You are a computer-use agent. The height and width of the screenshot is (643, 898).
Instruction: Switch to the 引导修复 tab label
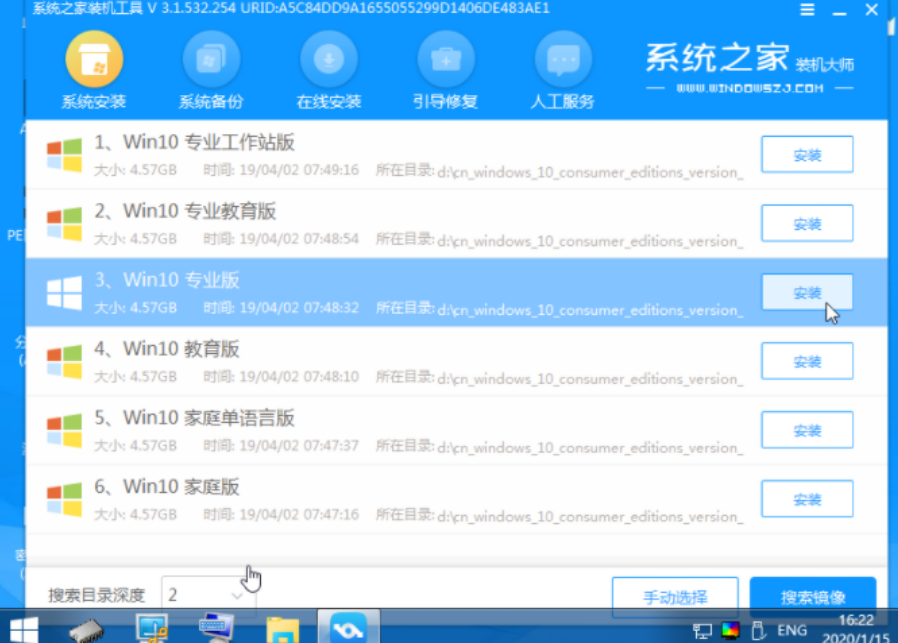(x=446, y=102)
